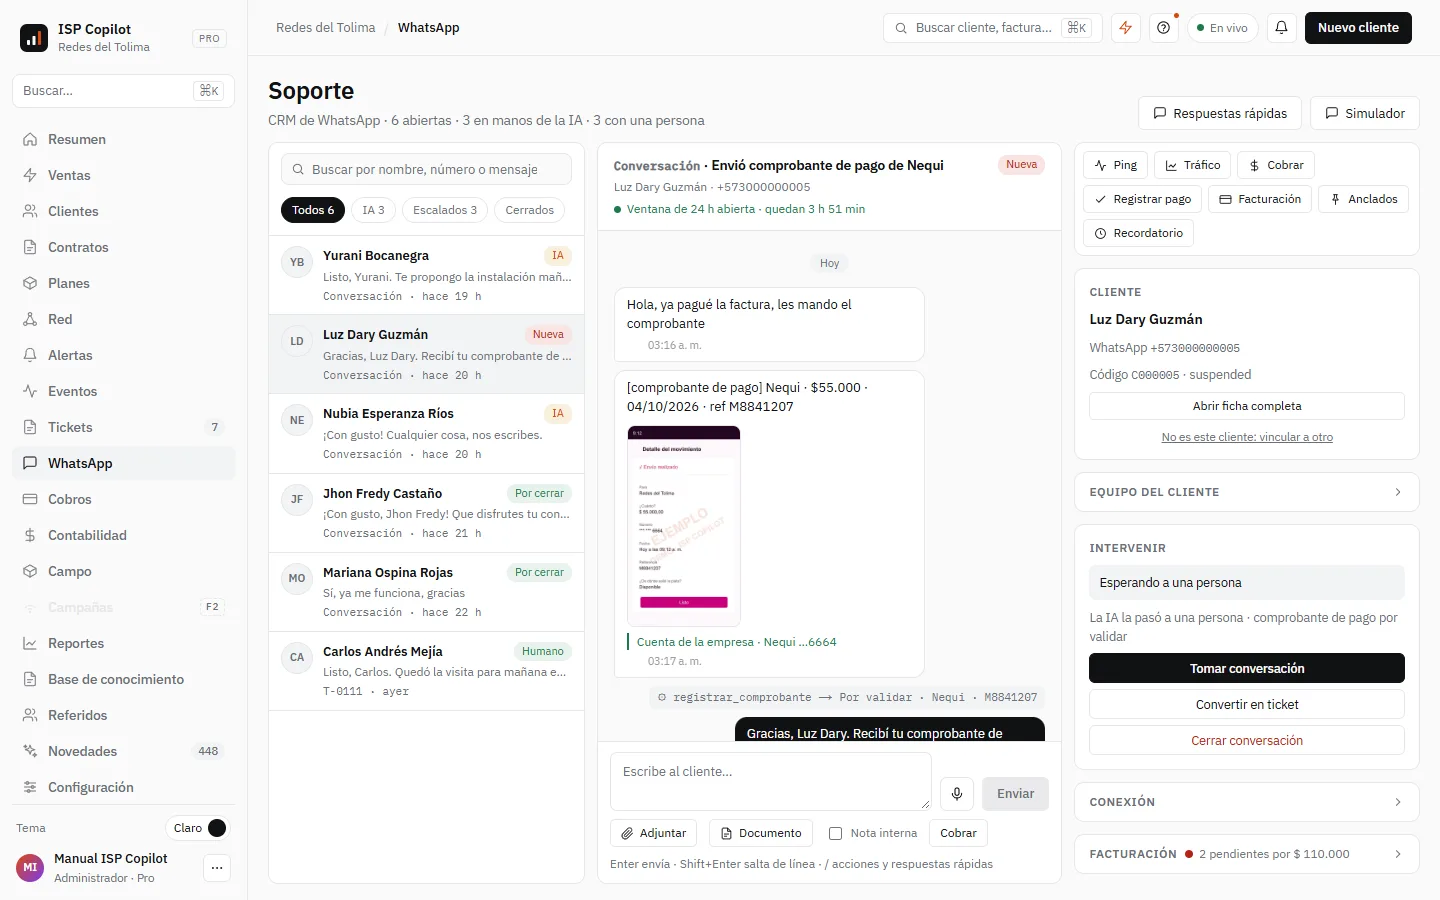This screenshot has height=900, width=1440.
Task: Open Tickets in the sidebar
Action: 124,427
